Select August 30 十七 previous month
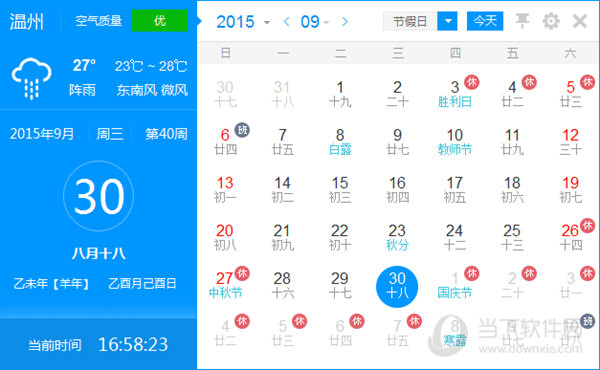Image resolution: width=600 pixels, height=370 pixels. [225, 94]
